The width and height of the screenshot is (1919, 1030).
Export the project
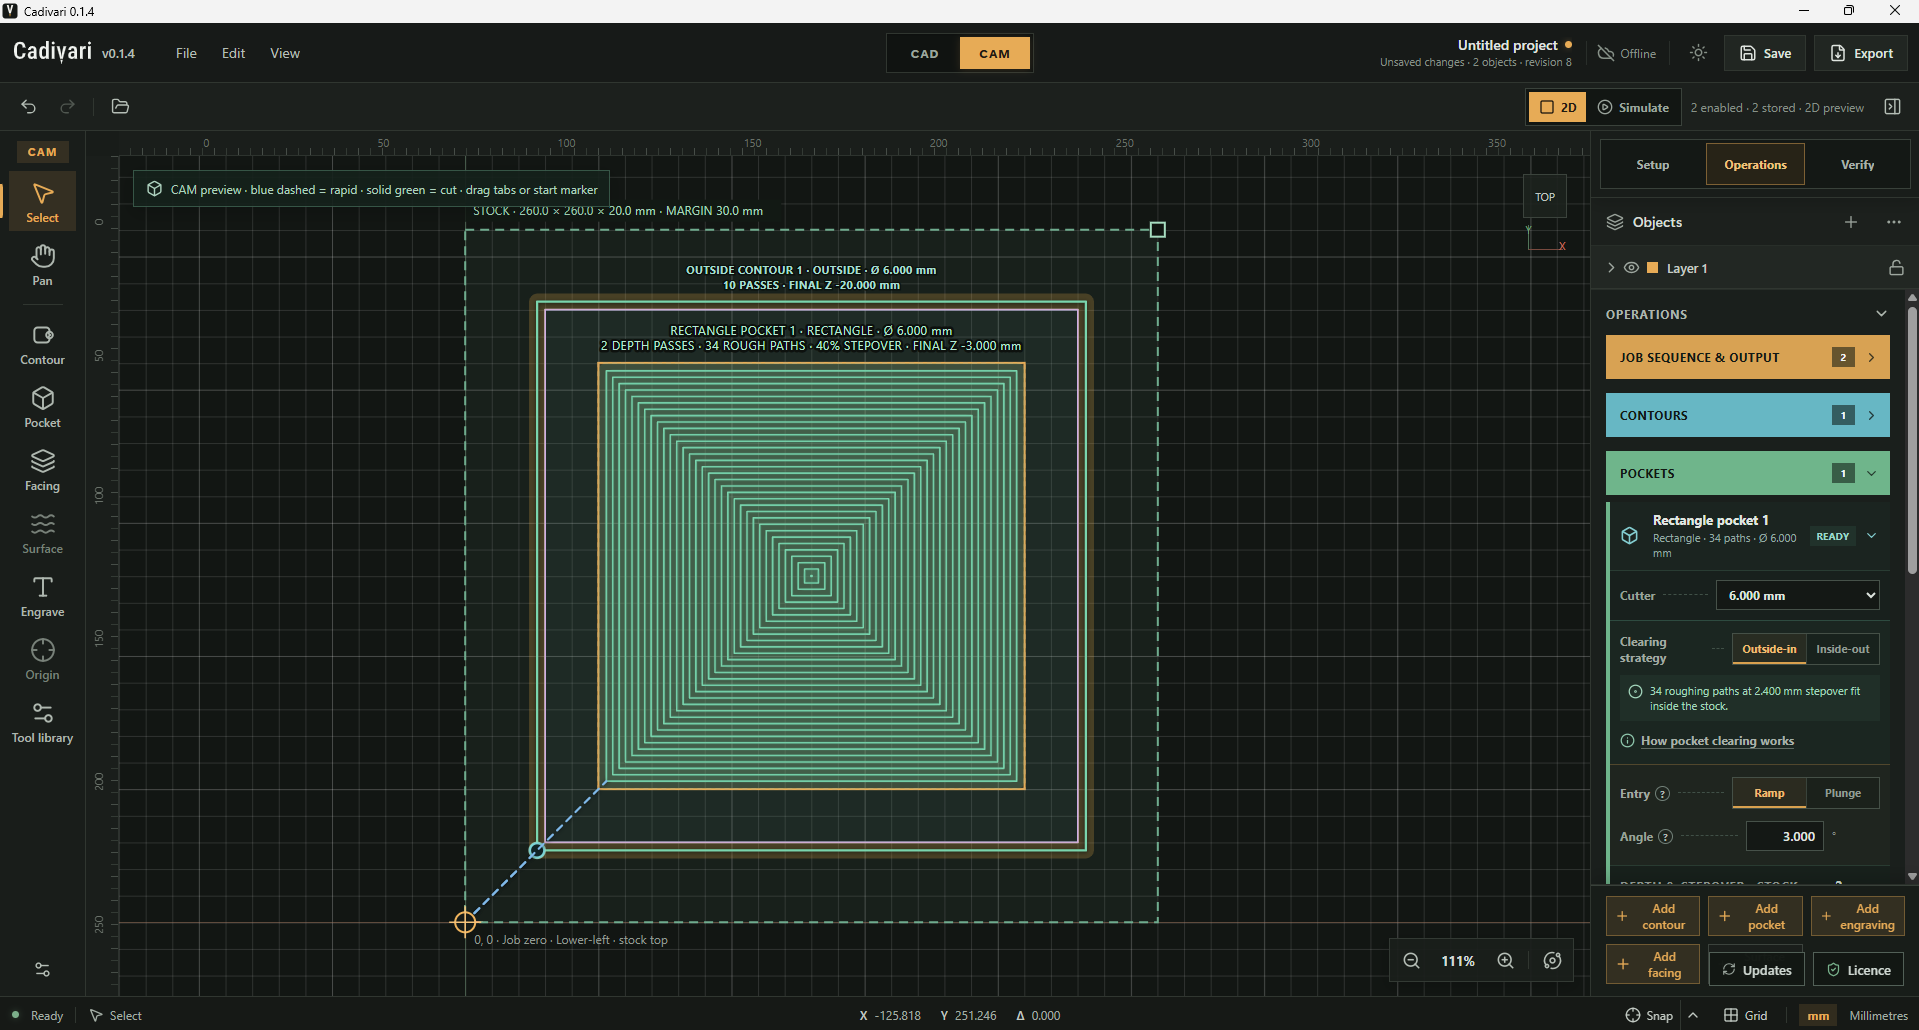coord(1861,53)
